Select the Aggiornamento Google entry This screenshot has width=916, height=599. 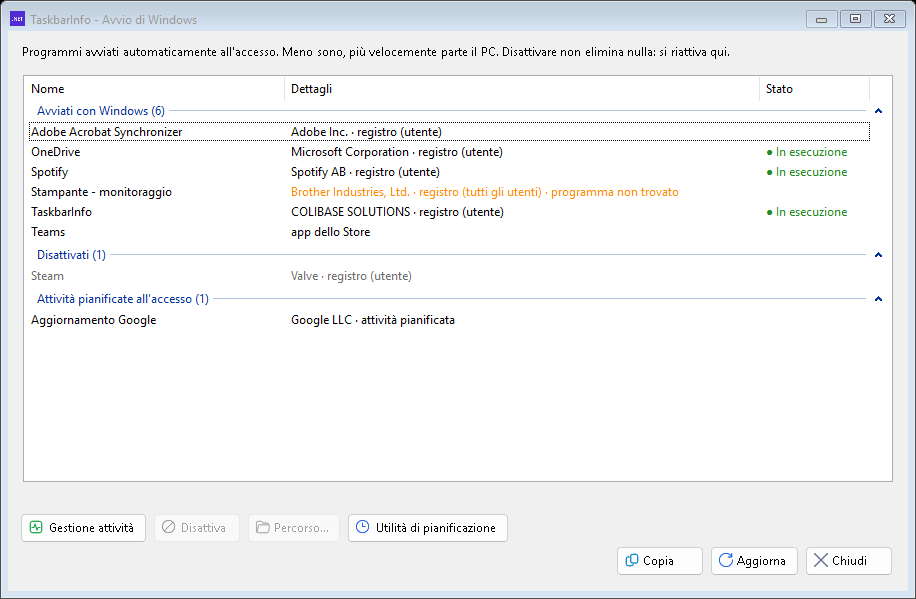[x=449, y=320]
